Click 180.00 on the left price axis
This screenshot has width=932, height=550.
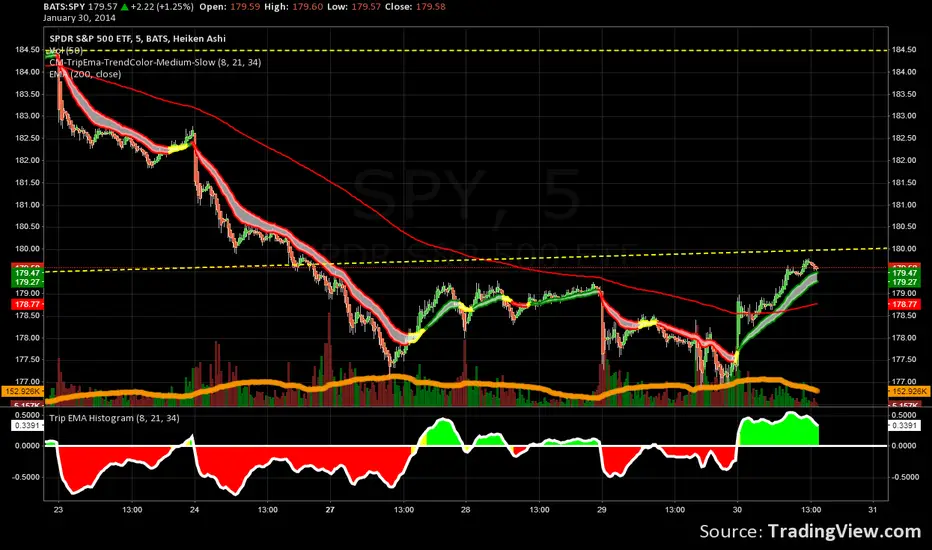[x=27, y=249]
